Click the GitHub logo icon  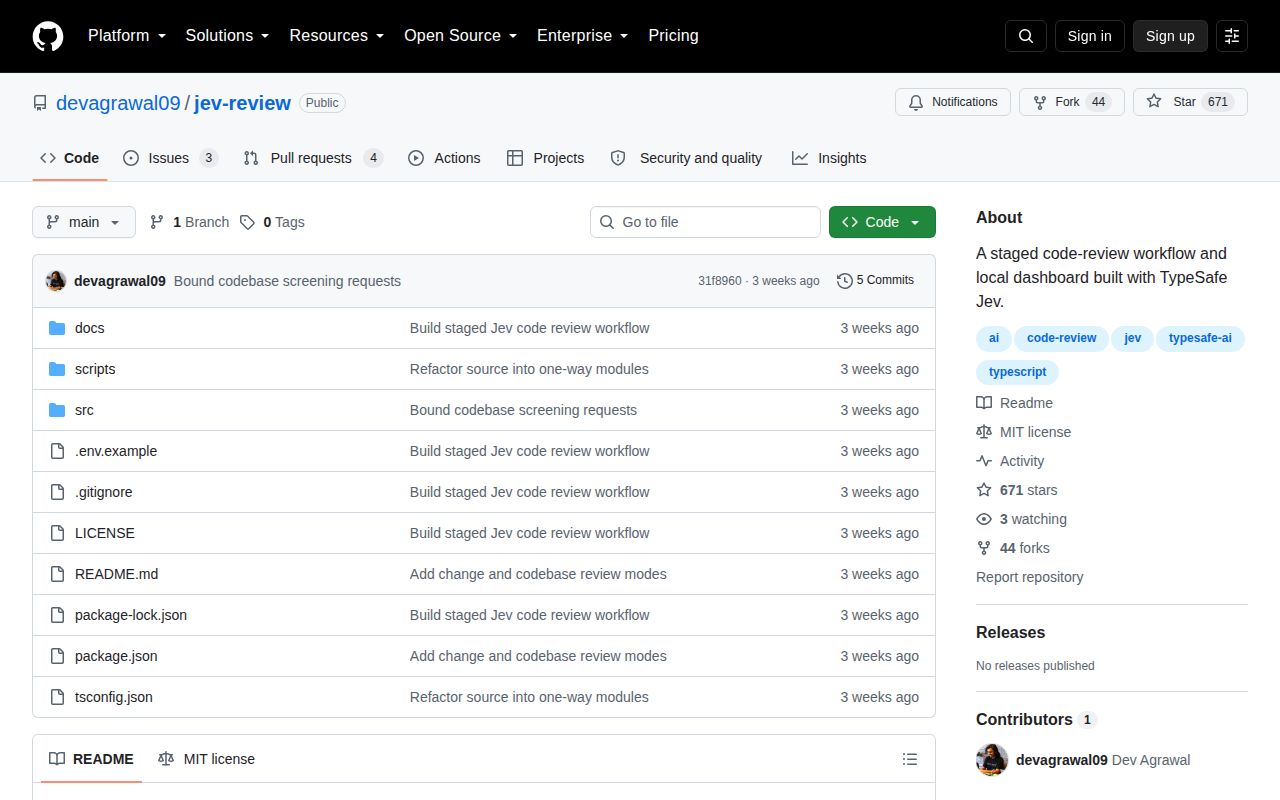[x=48, y=36]
